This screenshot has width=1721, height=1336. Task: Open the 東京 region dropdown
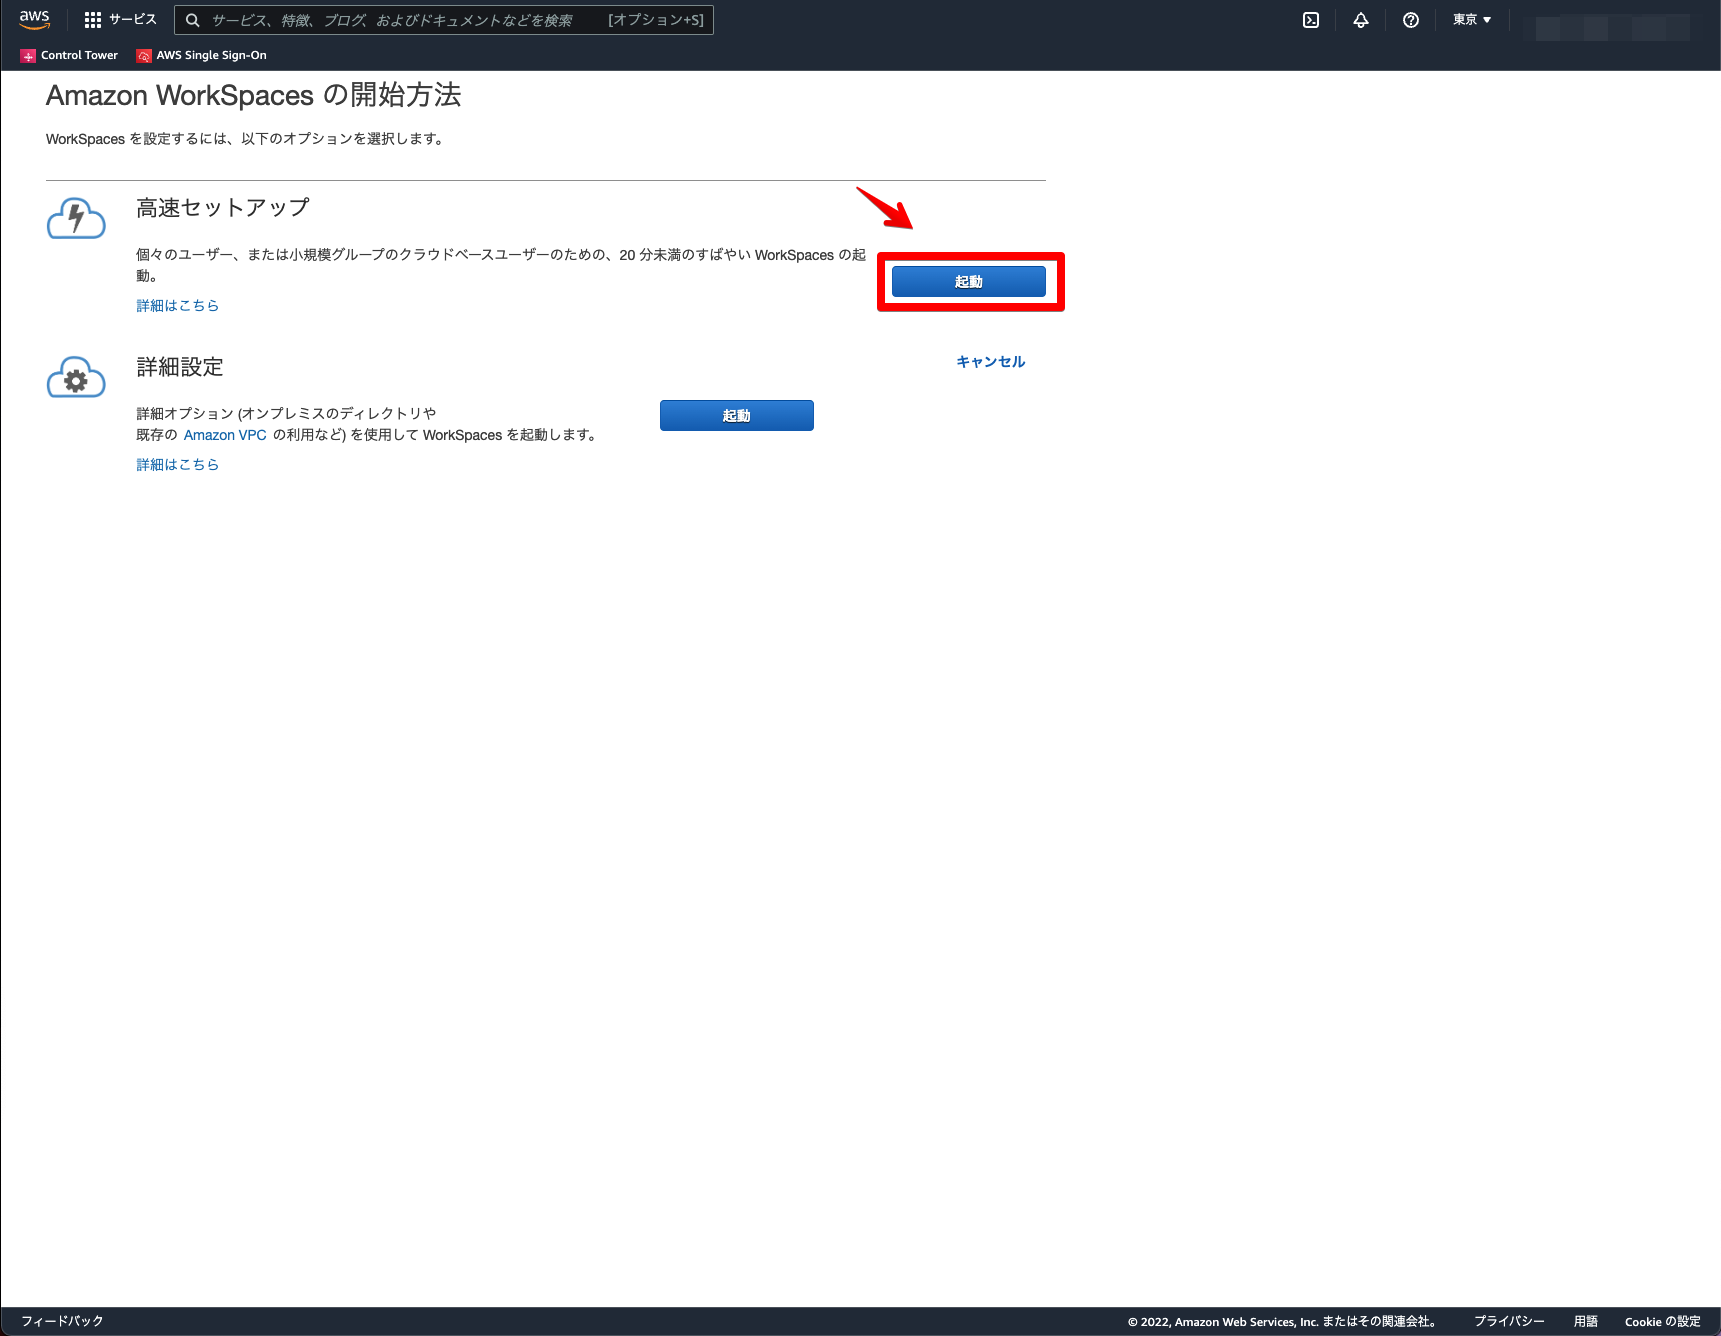[x=1470, y=19]
